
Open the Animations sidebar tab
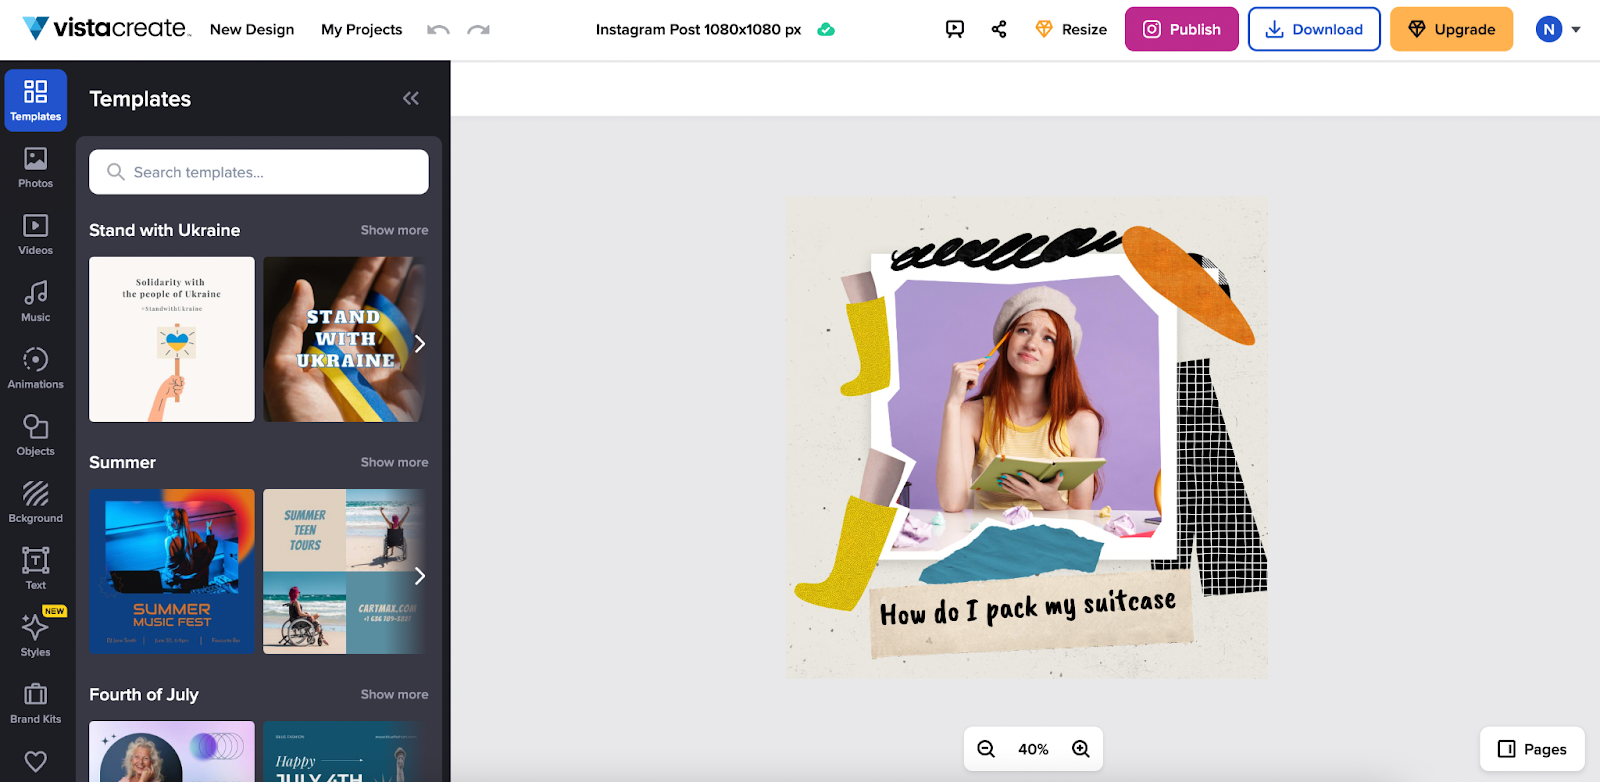36,368
